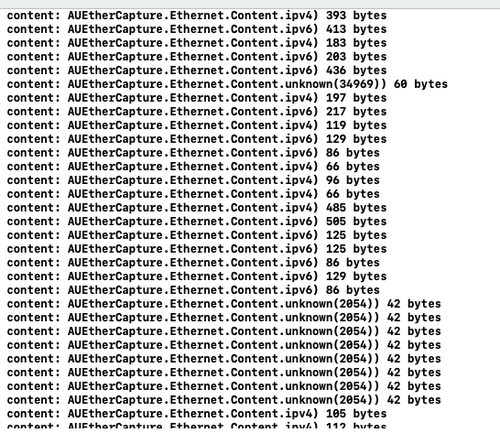Click the ipv4 393 bytes log line
The height and width of the screenshot is (433, 500).
197,15
